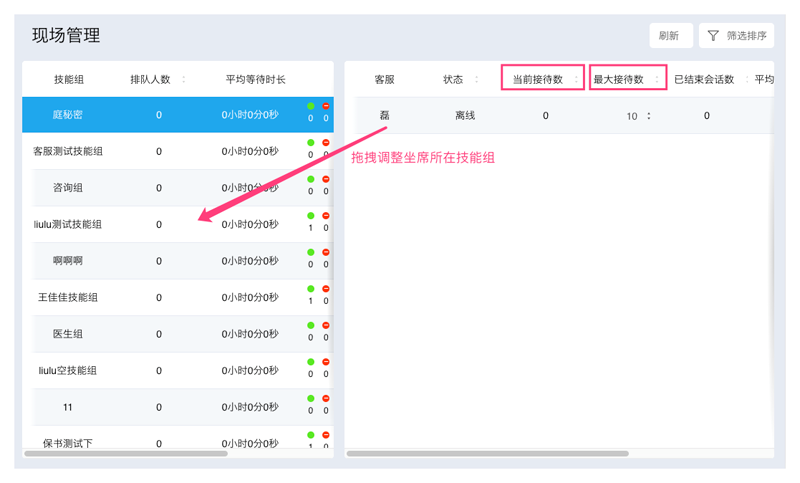The image size is (800, 483).
Task: Click green online dot in 庭秘密 row
Action: click(x=311, y=106)
